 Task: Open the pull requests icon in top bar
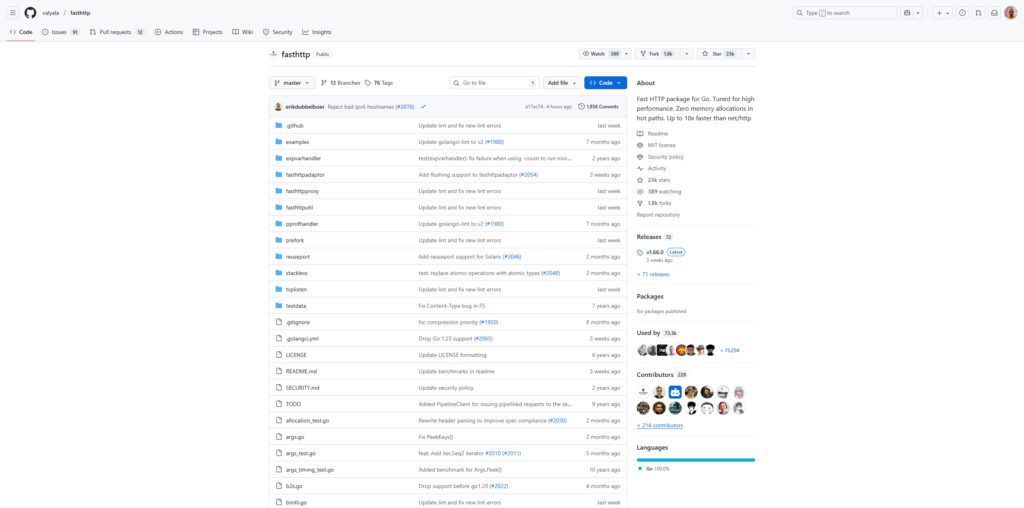click(978, 13)
